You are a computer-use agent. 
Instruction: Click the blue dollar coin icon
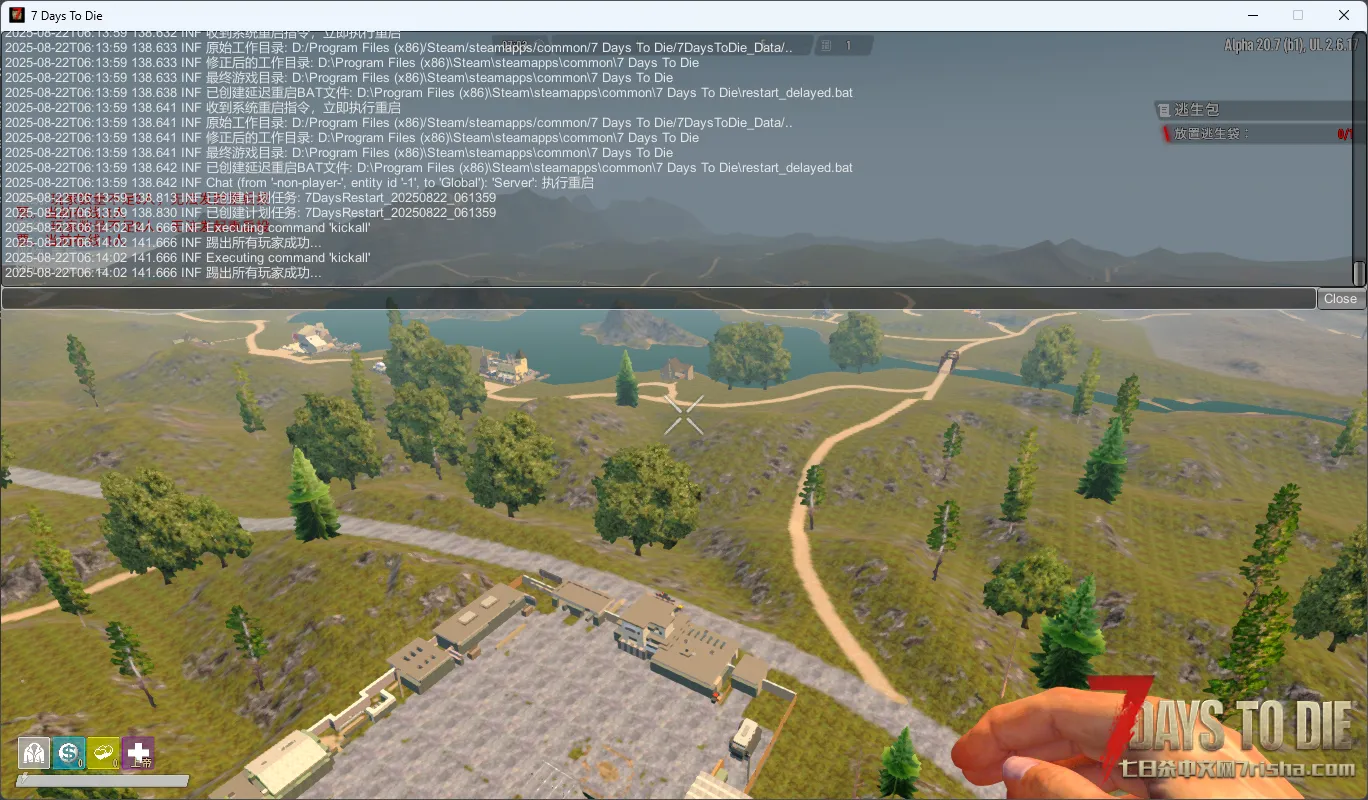[x=69, y=753]
